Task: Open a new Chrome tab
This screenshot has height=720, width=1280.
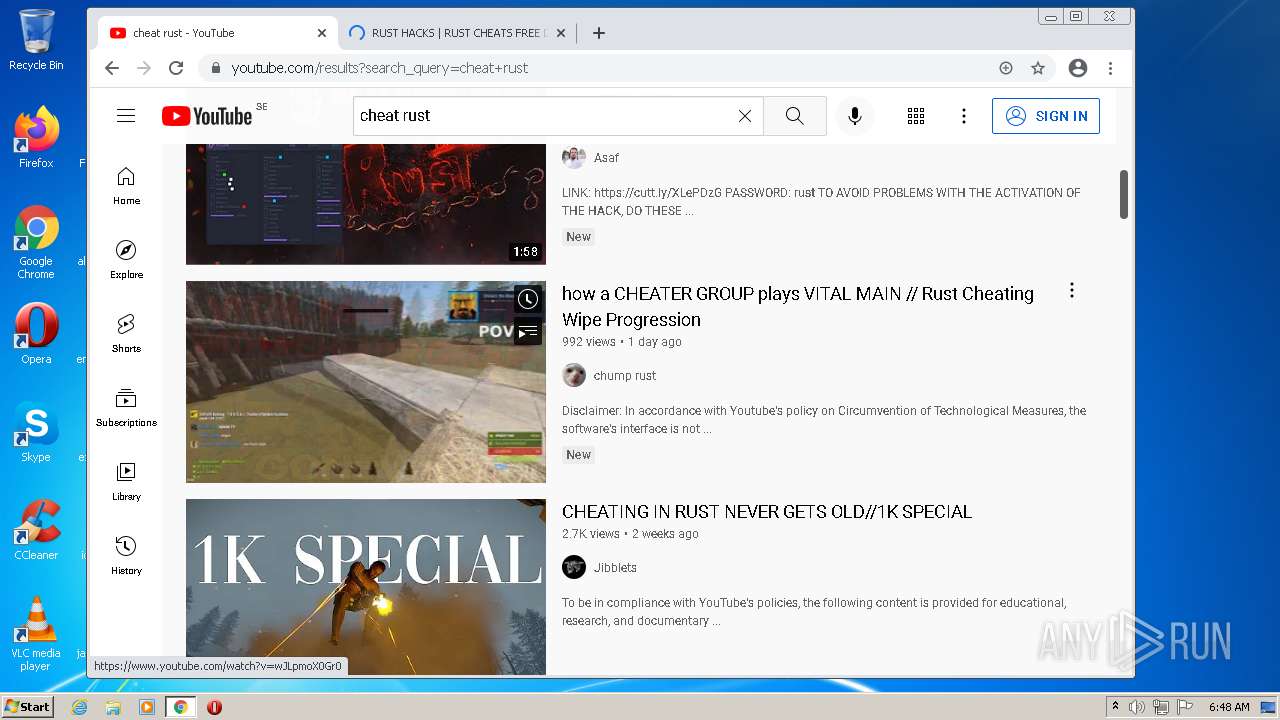Action: (x=599, y=33)
